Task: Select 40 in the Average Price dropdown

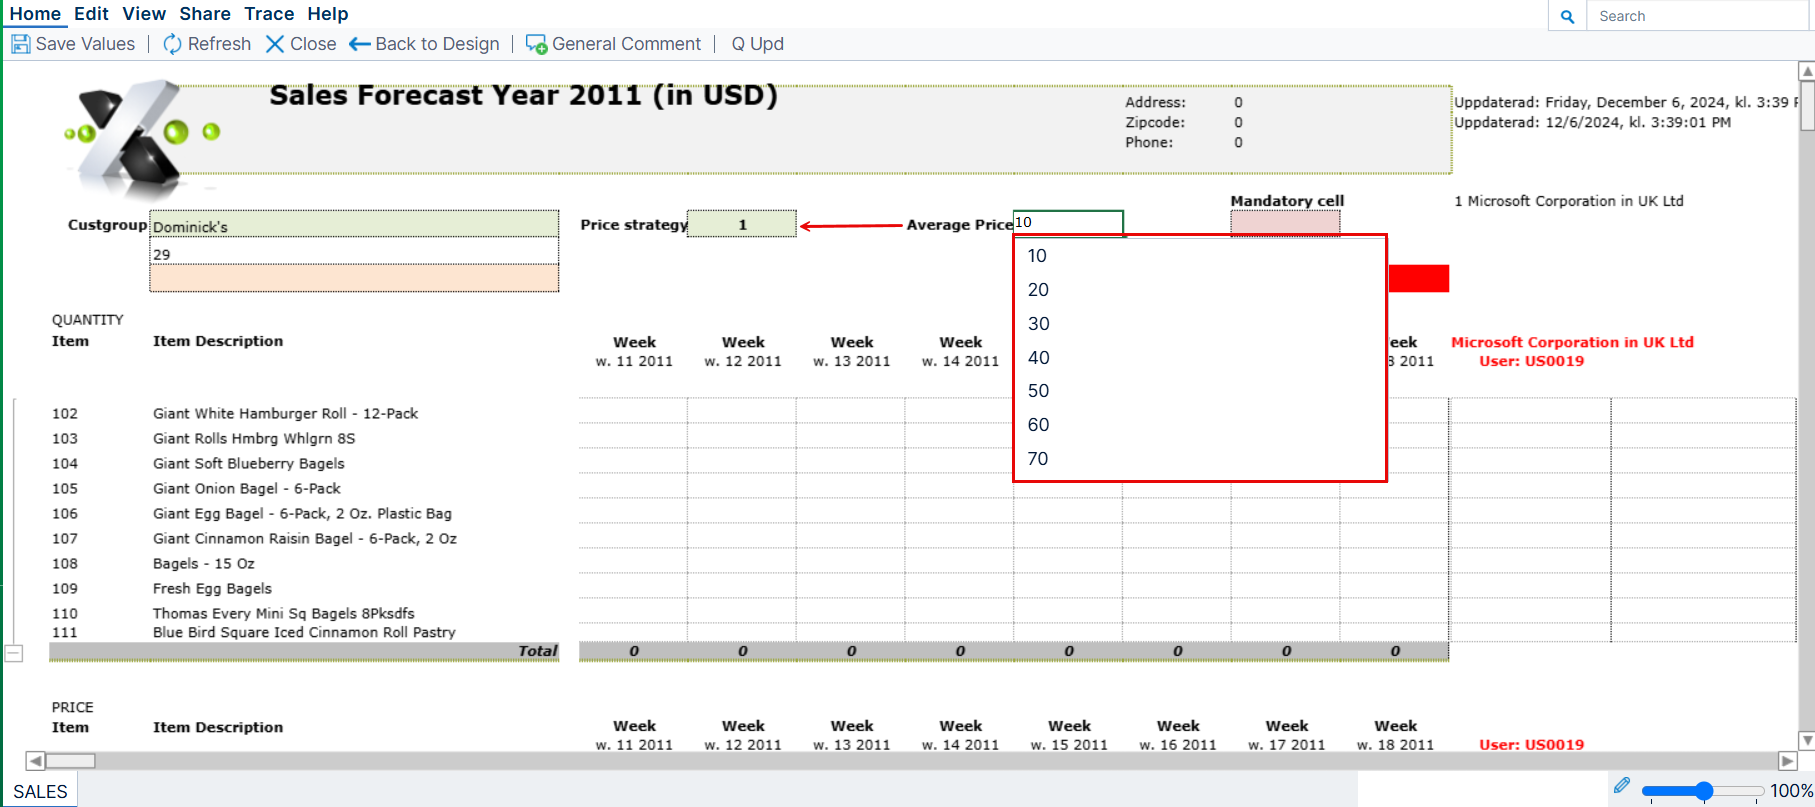Action: [1200, 358]
